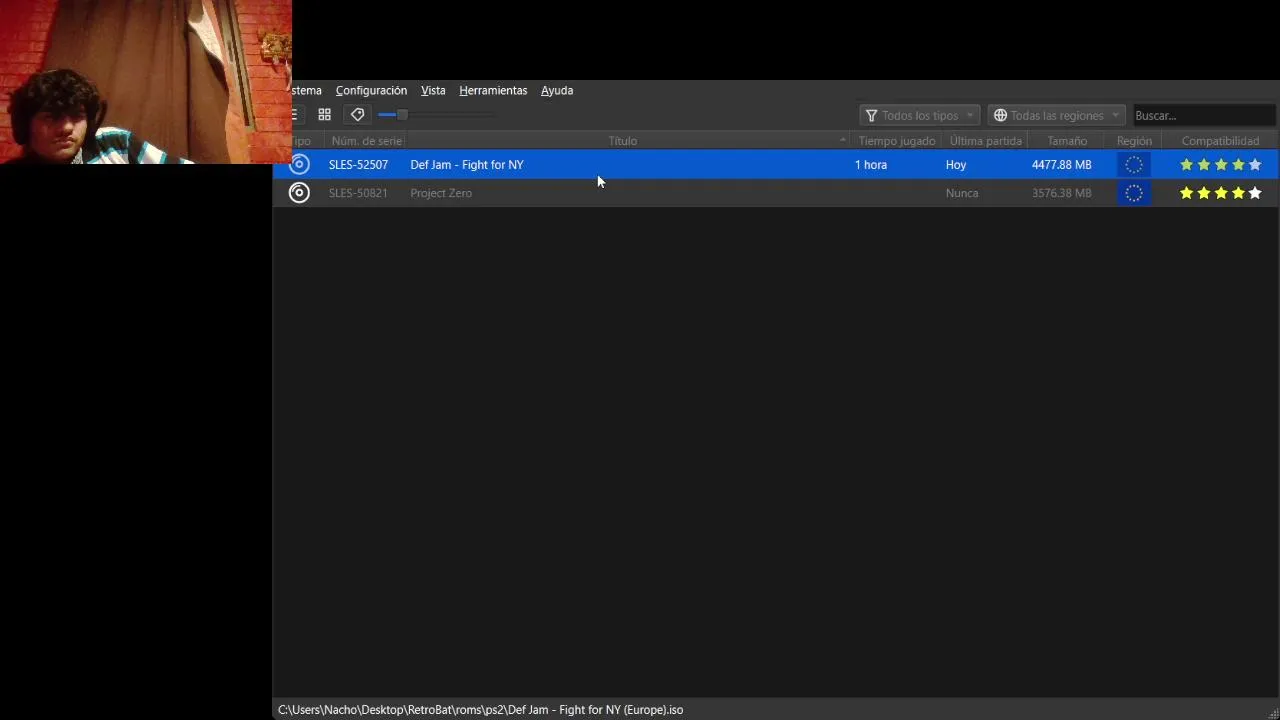
Task: Open the Herramientas menu
Action: point(493,90)
